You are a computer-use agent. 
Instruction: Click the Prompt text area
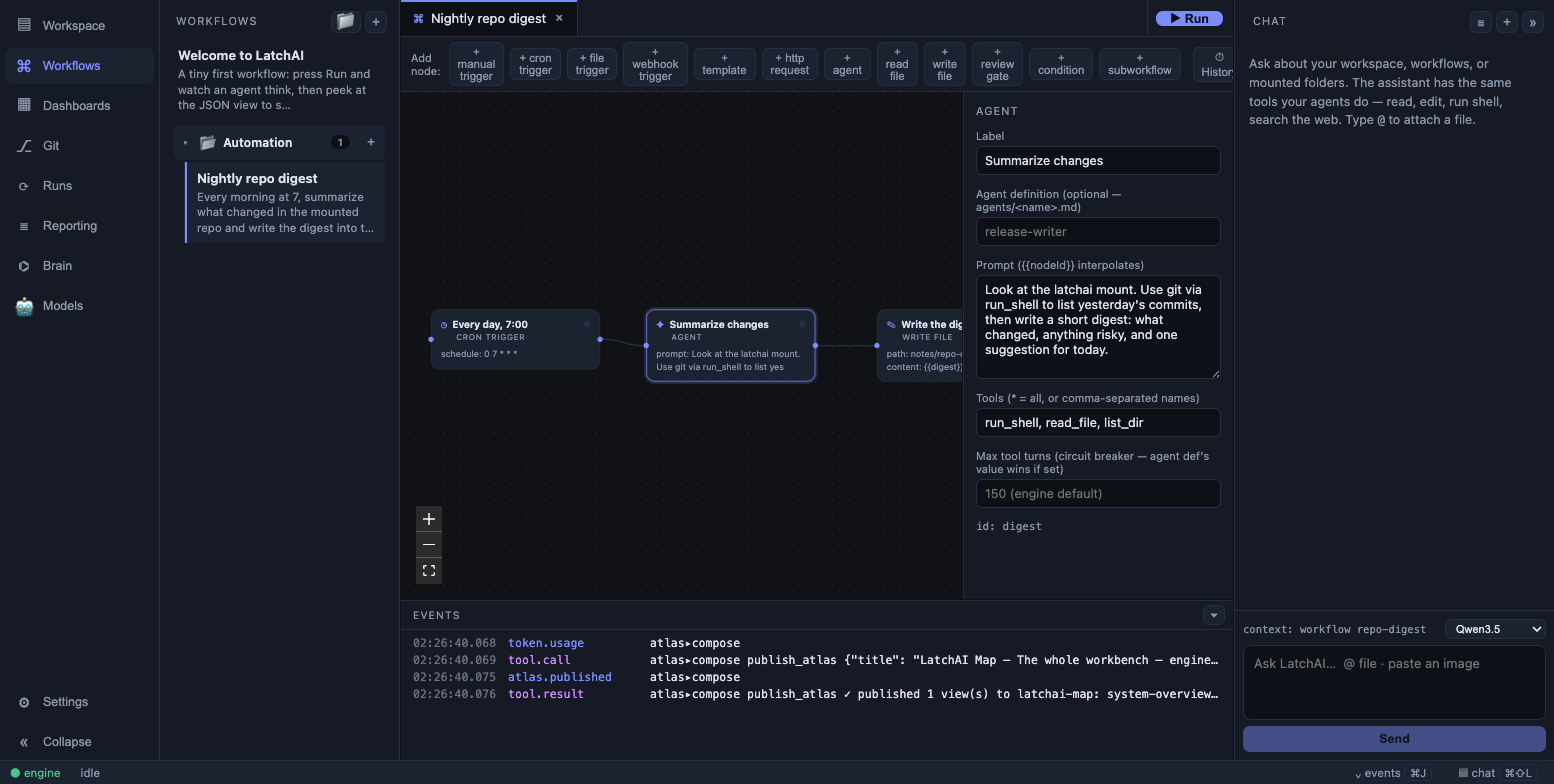[1098, 327]
